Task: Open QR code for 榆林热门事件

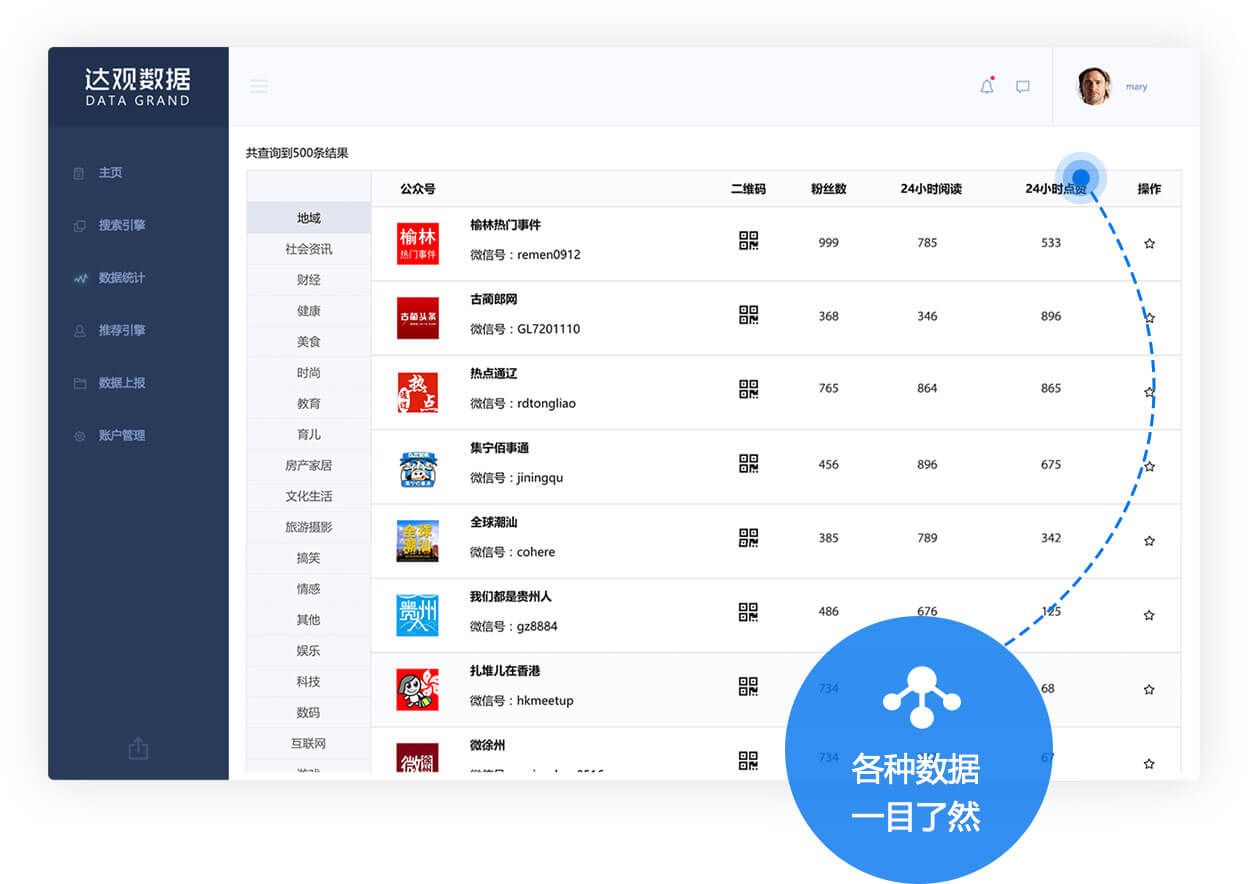Action: click(748, 241)
